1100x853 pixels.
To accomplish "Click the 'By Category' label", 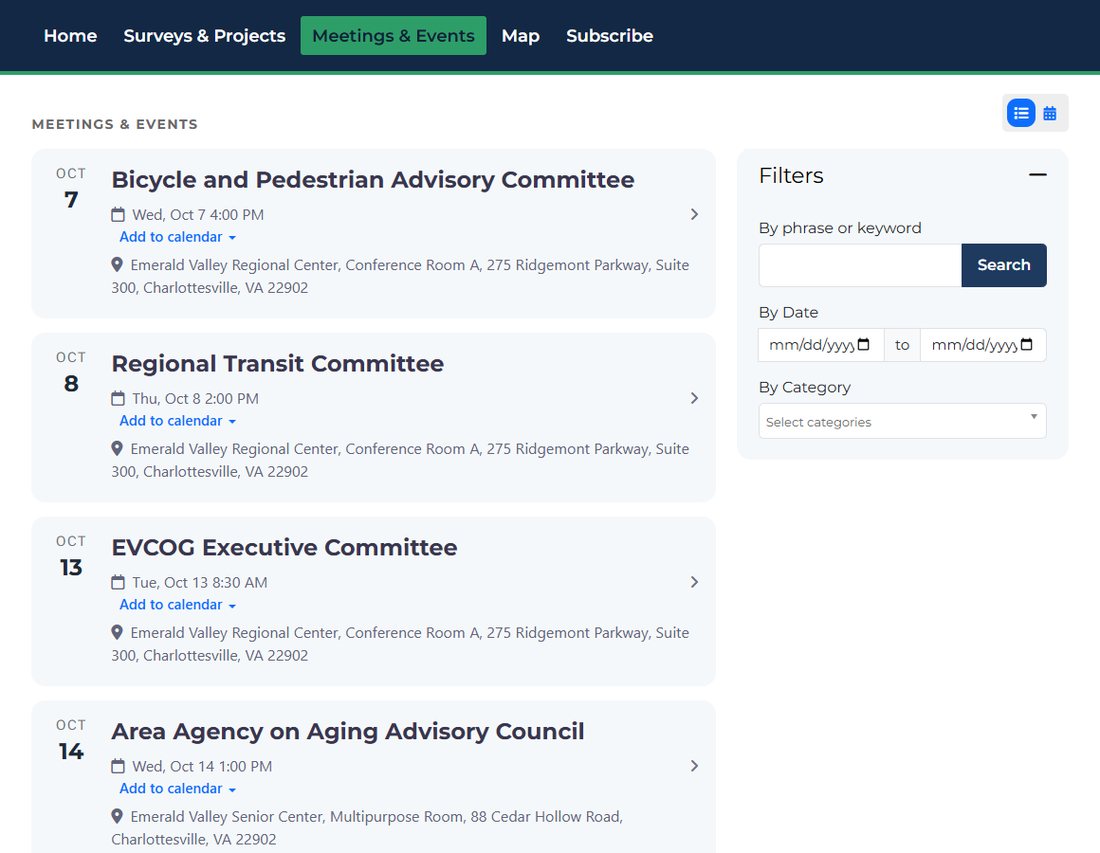I will point(804,387).
